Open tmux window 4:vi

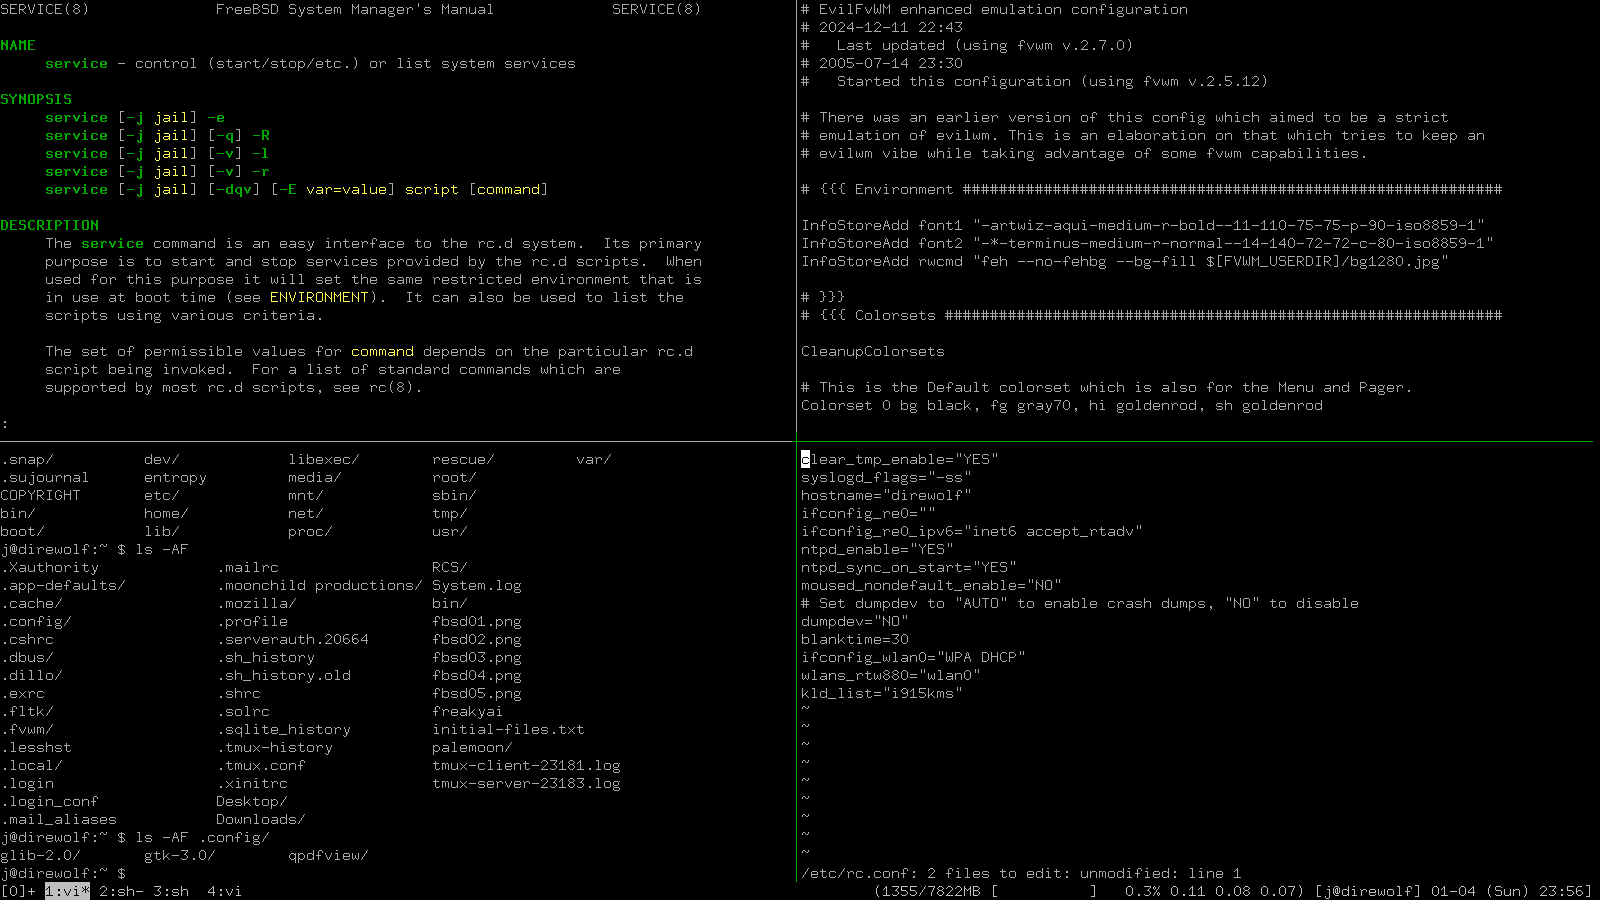(224, 891)
